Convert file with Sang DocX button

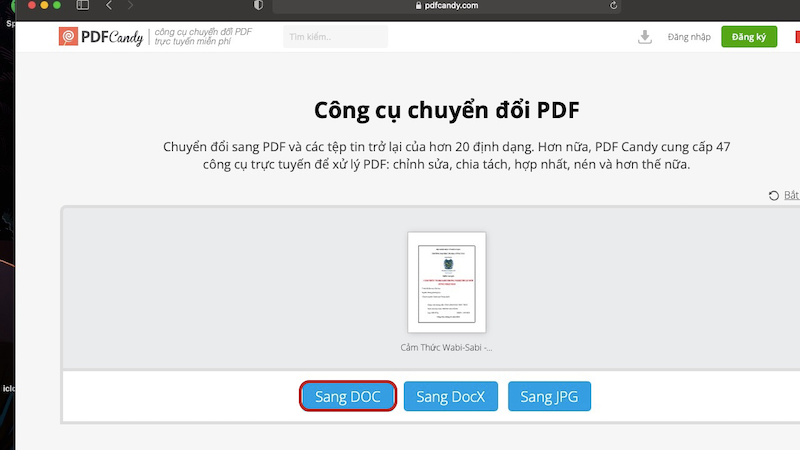tap(451, 396)
